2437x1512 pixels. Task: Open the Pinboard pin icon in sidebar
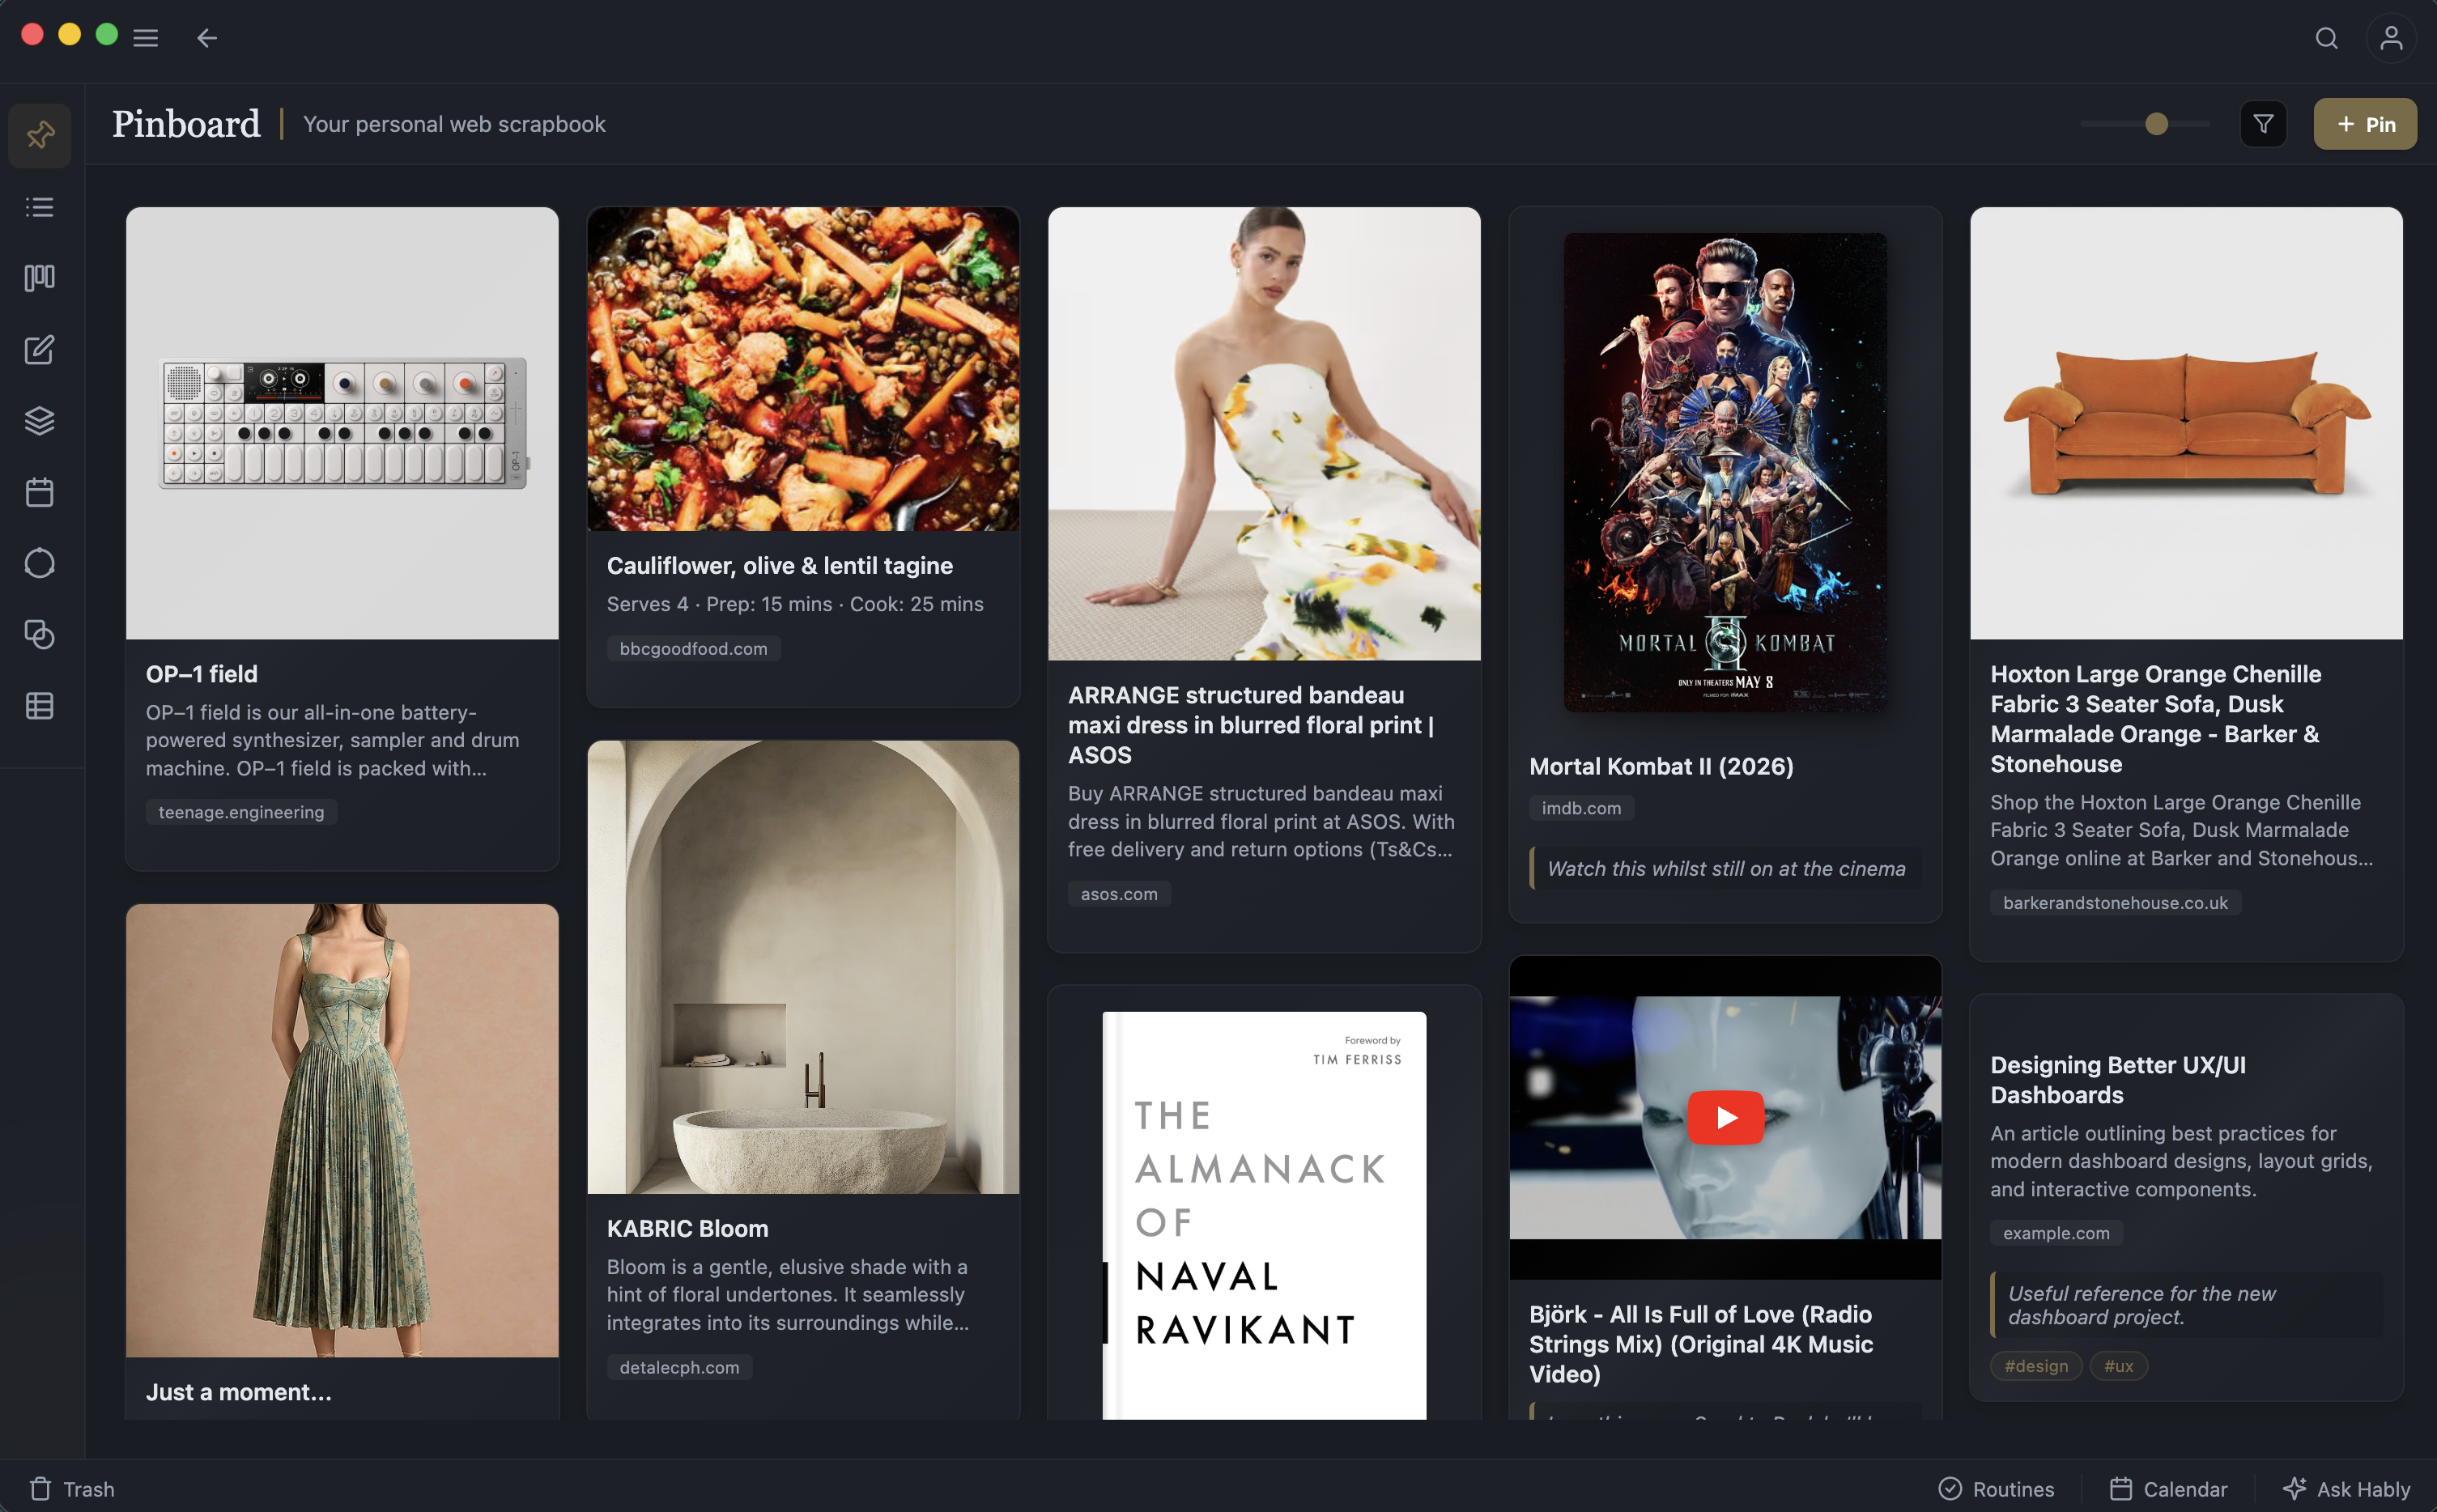pyautogui.click(x=40, y=135)
